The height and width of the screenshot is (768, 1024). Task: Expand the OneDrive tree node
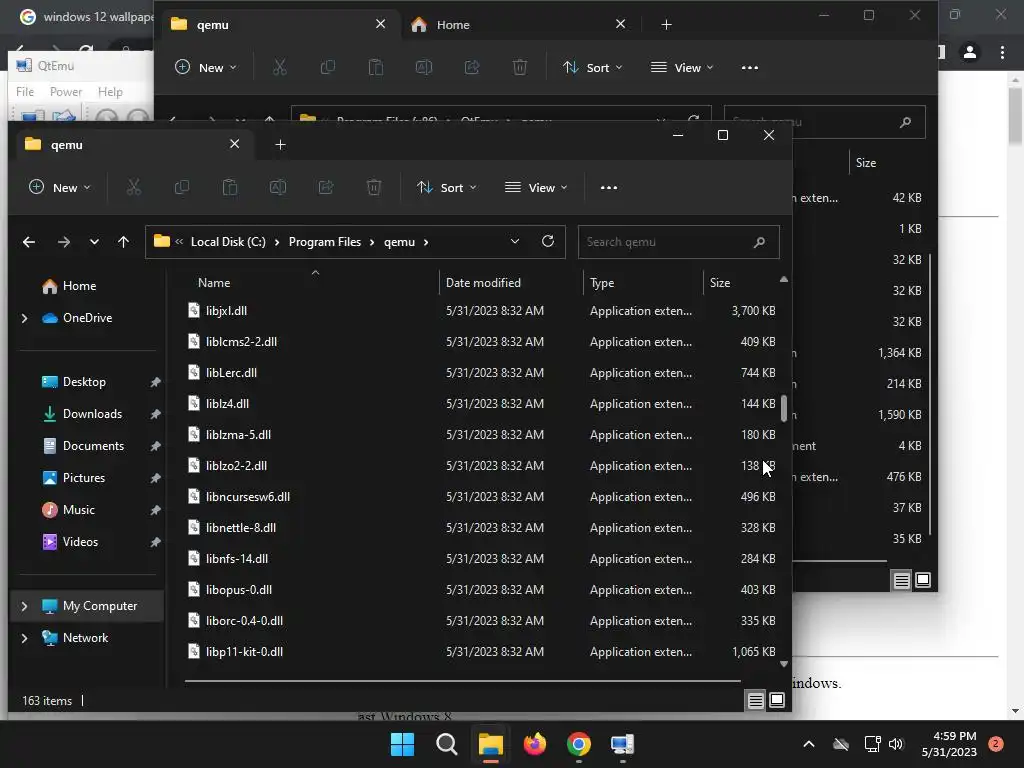click(24, 318)
